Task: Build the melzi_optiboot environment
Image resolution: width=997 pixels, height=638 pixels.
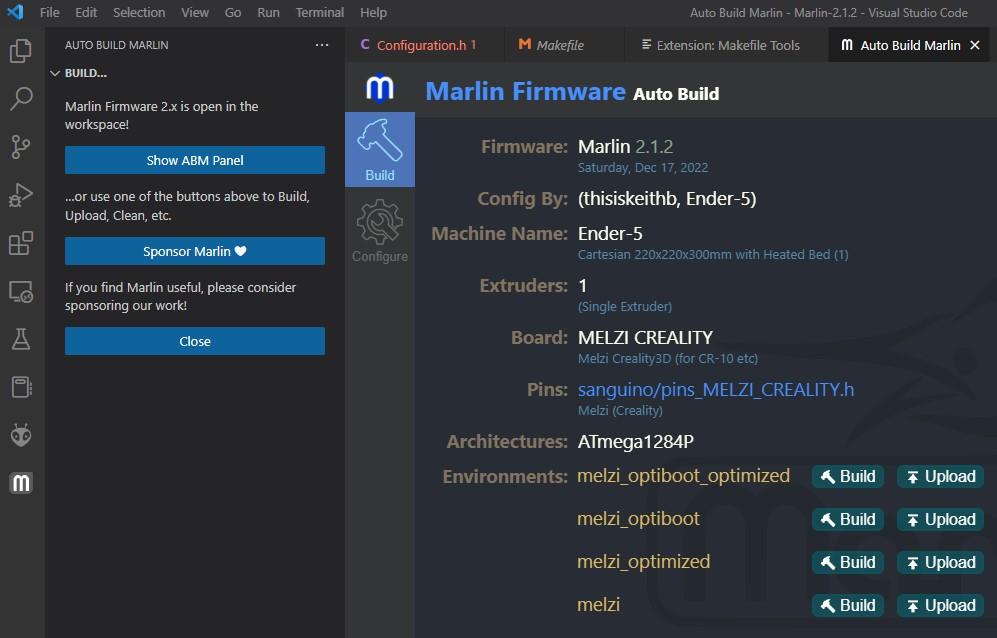Action: click(x=848, y=520)
